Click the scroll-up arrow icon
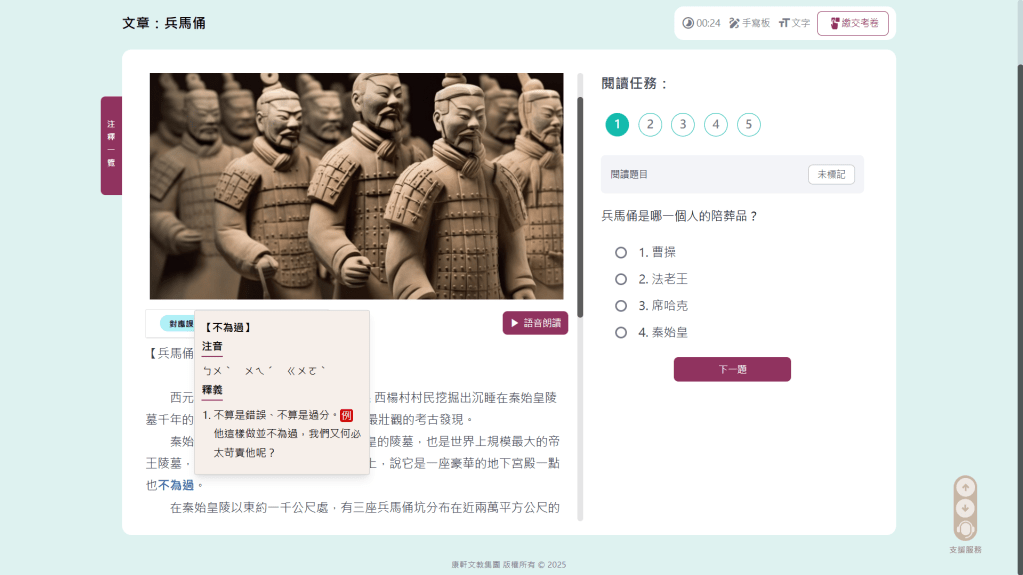1023x575 pixels. click(x=965, y=488)
